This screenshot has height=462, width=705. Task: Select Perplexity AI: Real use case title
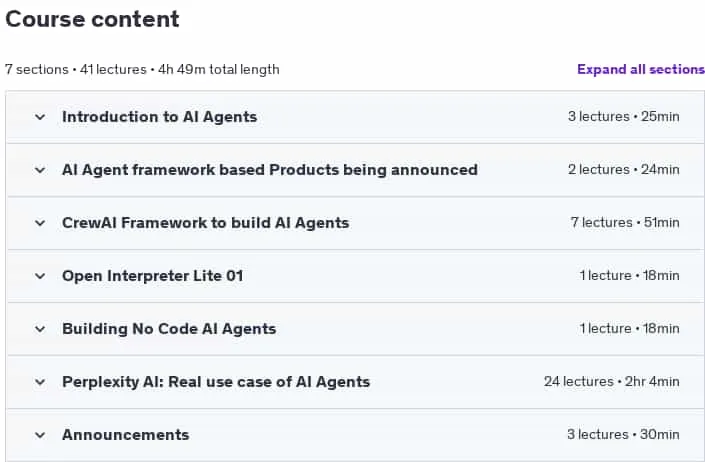(x=216, y=382)
